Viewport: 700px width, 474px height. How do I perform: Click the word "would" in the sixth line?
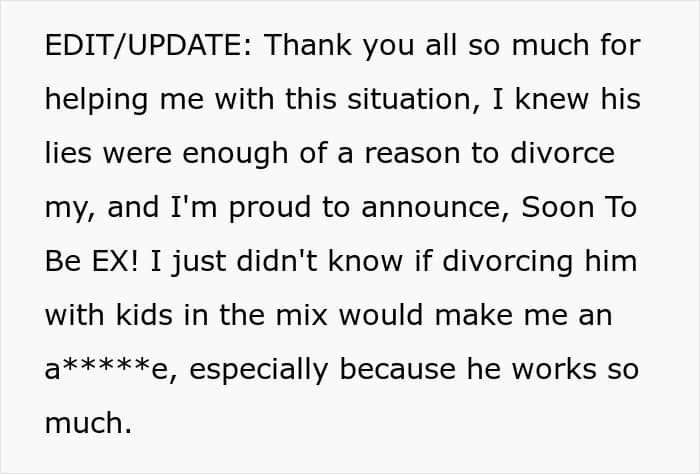click(x=381, y=315)
